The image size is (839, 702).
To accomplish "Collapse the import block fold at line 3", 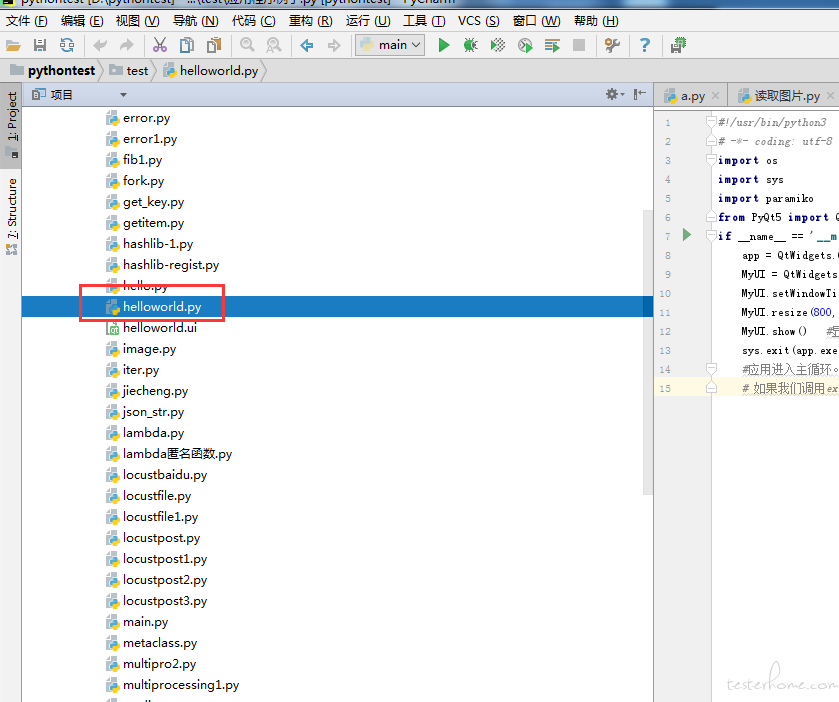I will (711, 160).
